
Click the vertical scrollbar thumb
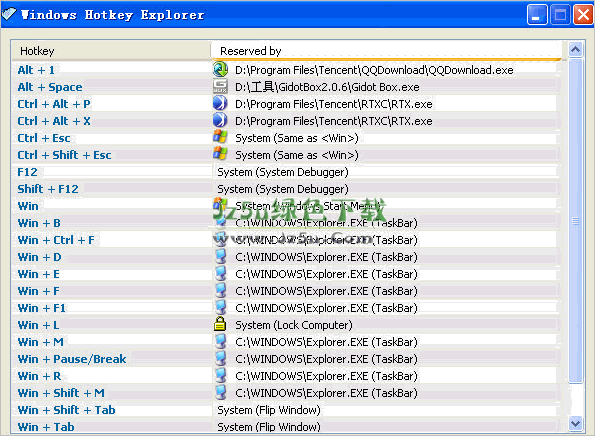pos(575,221)
